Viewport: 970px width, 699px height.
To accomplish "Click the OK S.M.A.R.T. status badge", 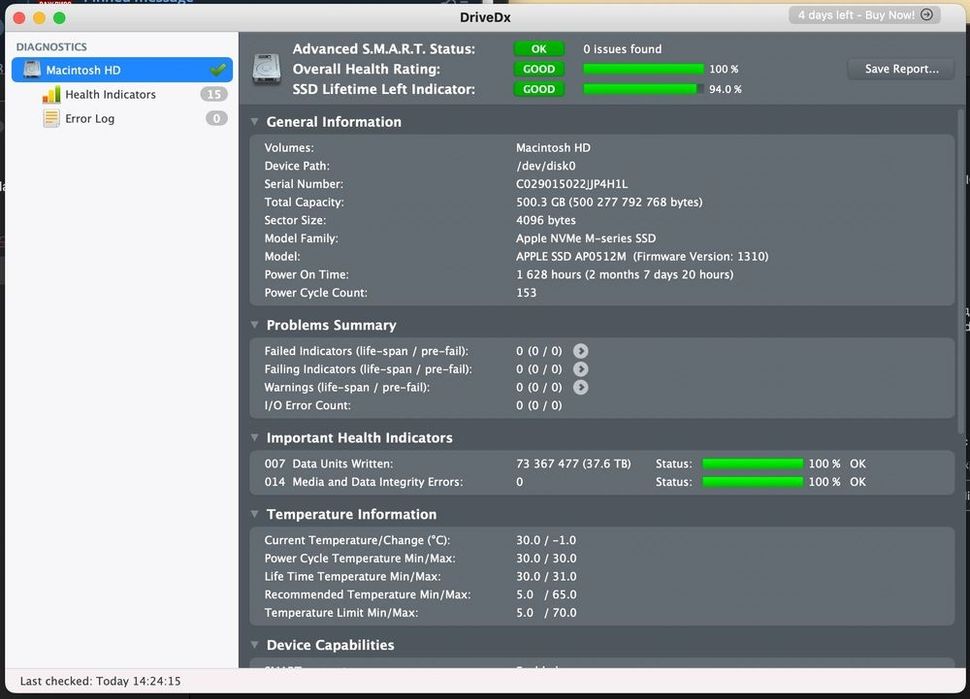I will point(539,49).
